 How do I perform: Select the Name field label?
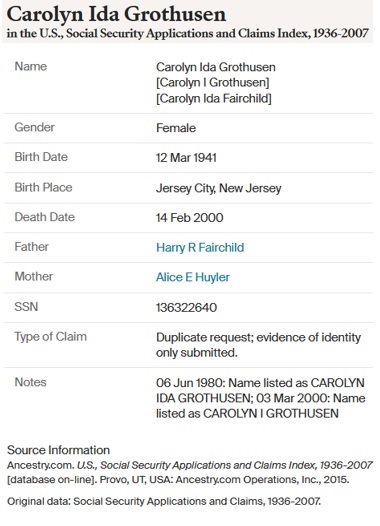31,66
